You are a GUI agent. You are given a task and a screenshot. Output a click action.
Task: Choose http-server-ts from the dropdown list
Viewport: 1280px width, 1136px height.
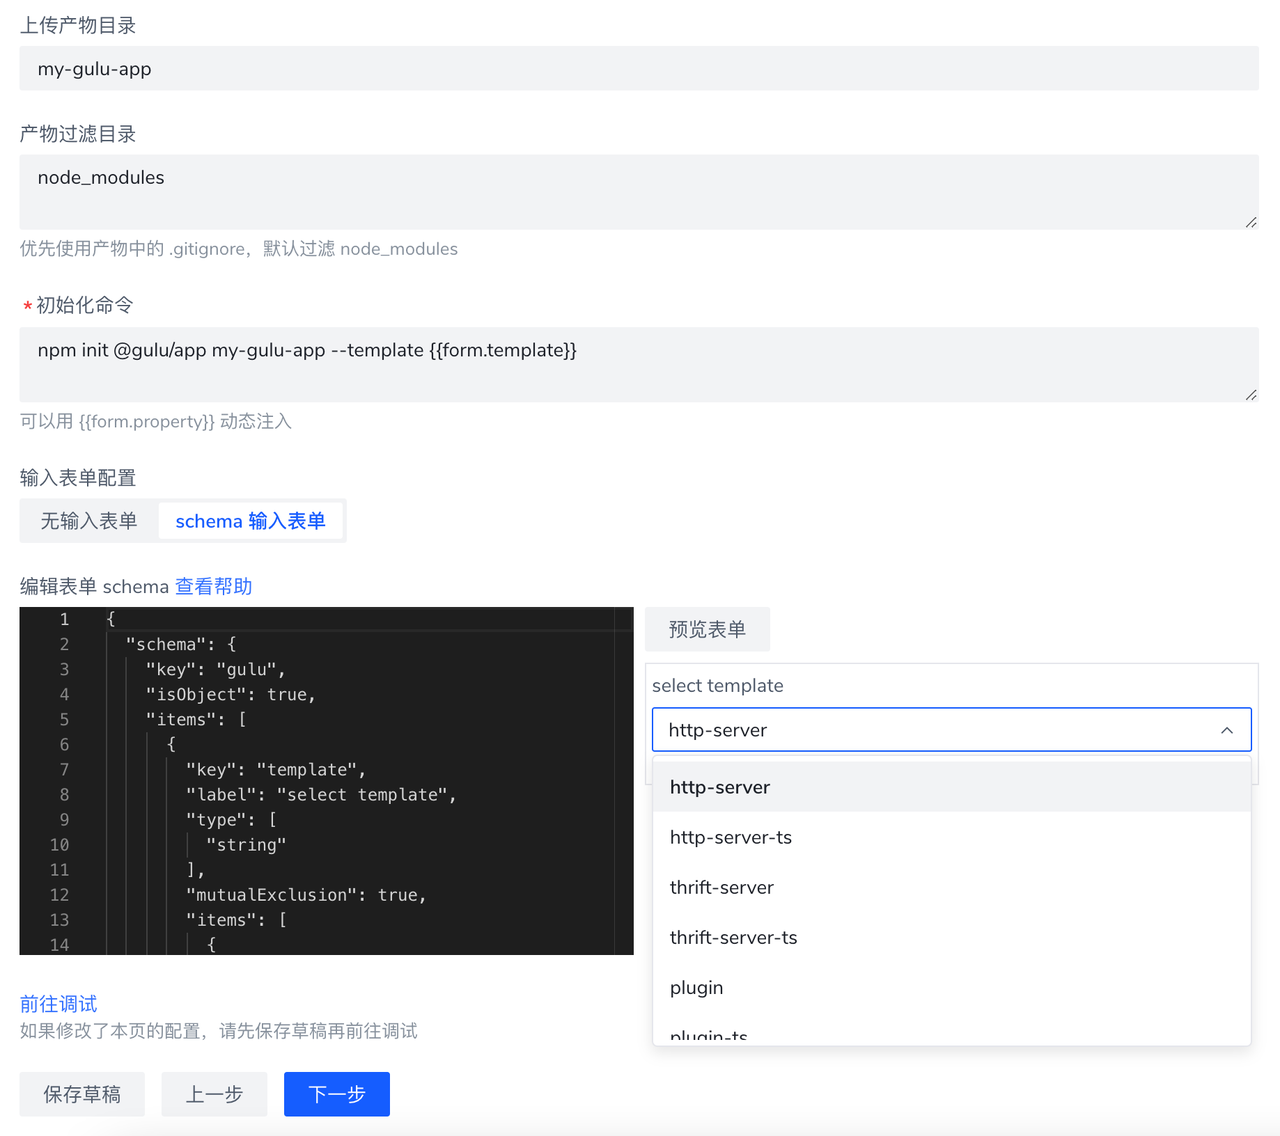tap(951, 837)
